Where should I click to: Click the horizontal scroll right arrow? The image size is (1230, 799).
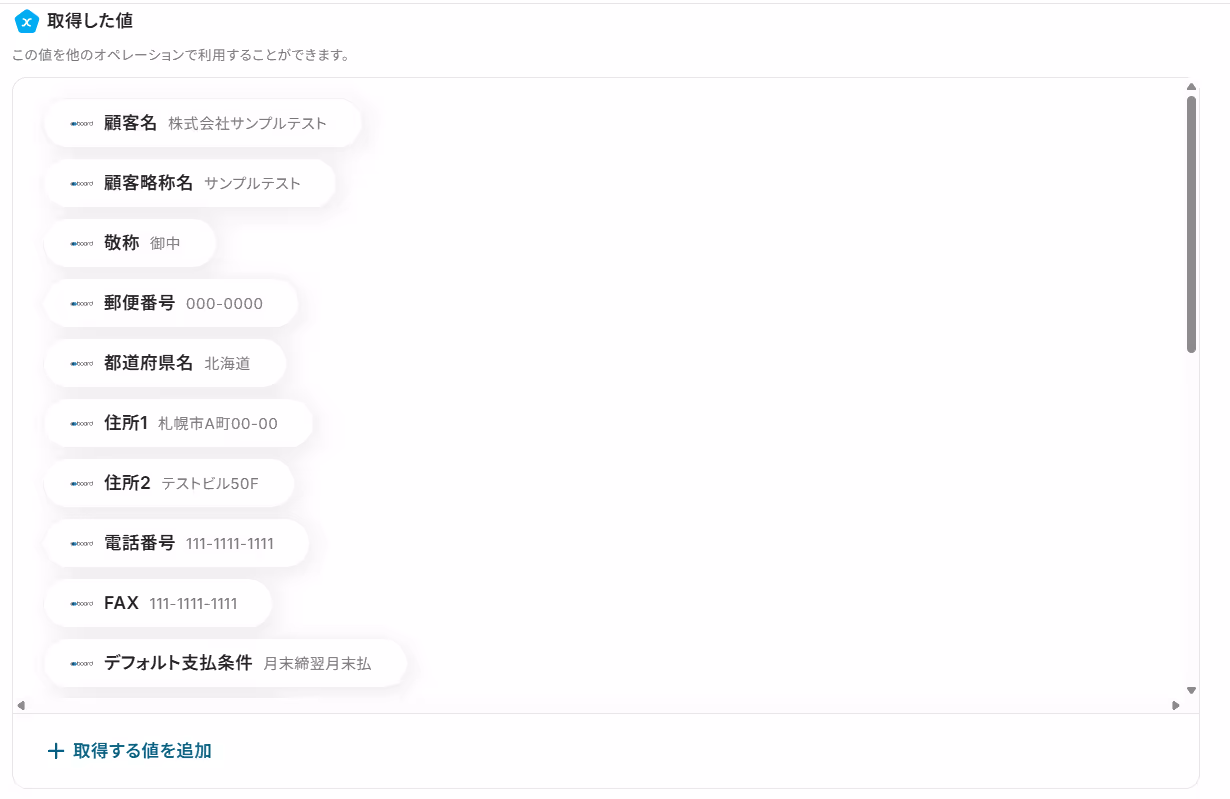point(1176,705)
